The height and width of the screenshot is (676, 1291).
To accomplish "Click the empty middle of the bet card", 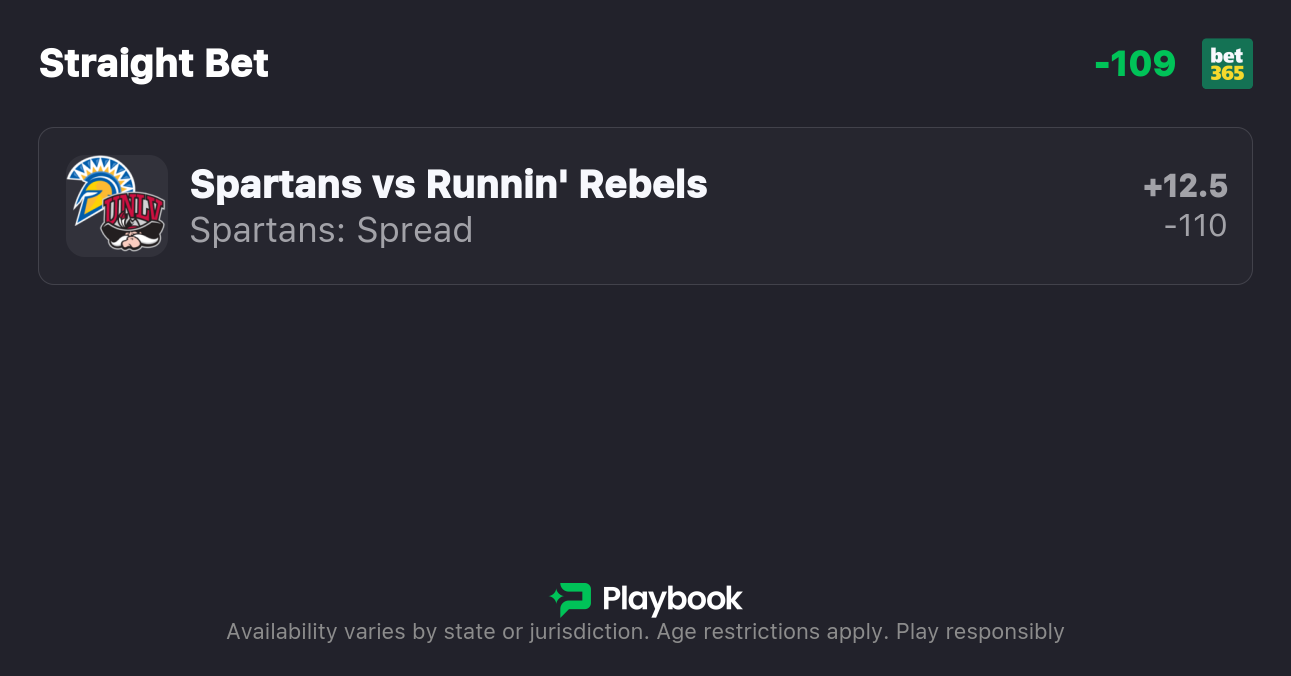I will 900,206.
